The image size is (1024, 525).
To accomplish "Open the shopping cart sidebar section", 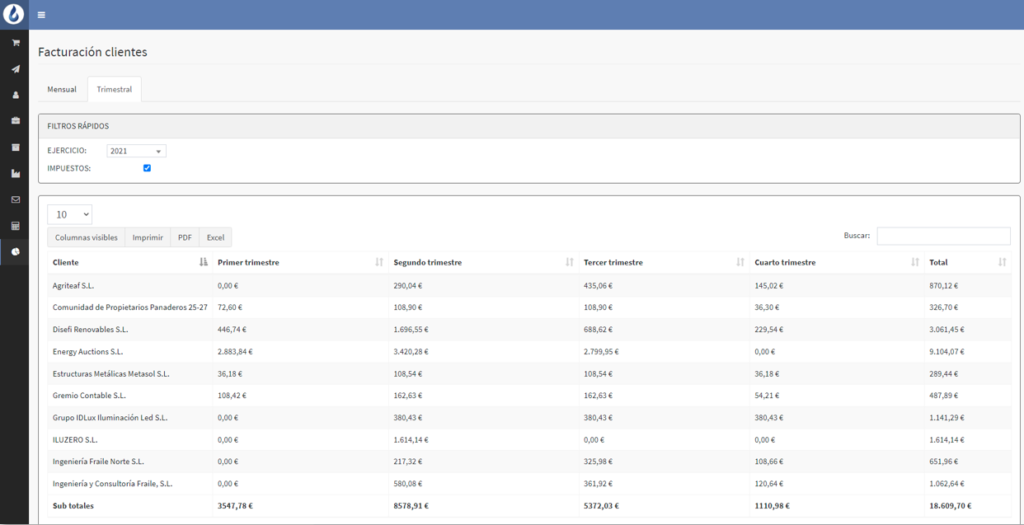I will tap(15, 43).
